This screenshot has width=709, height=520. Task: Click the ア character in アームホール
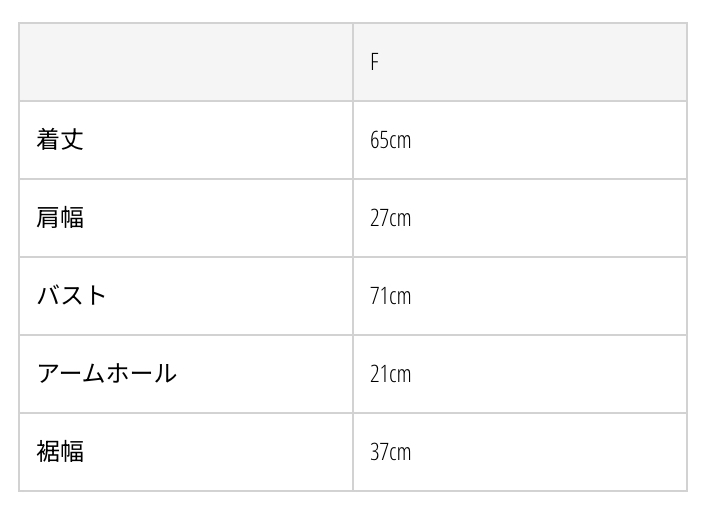(x=48, y=374)
